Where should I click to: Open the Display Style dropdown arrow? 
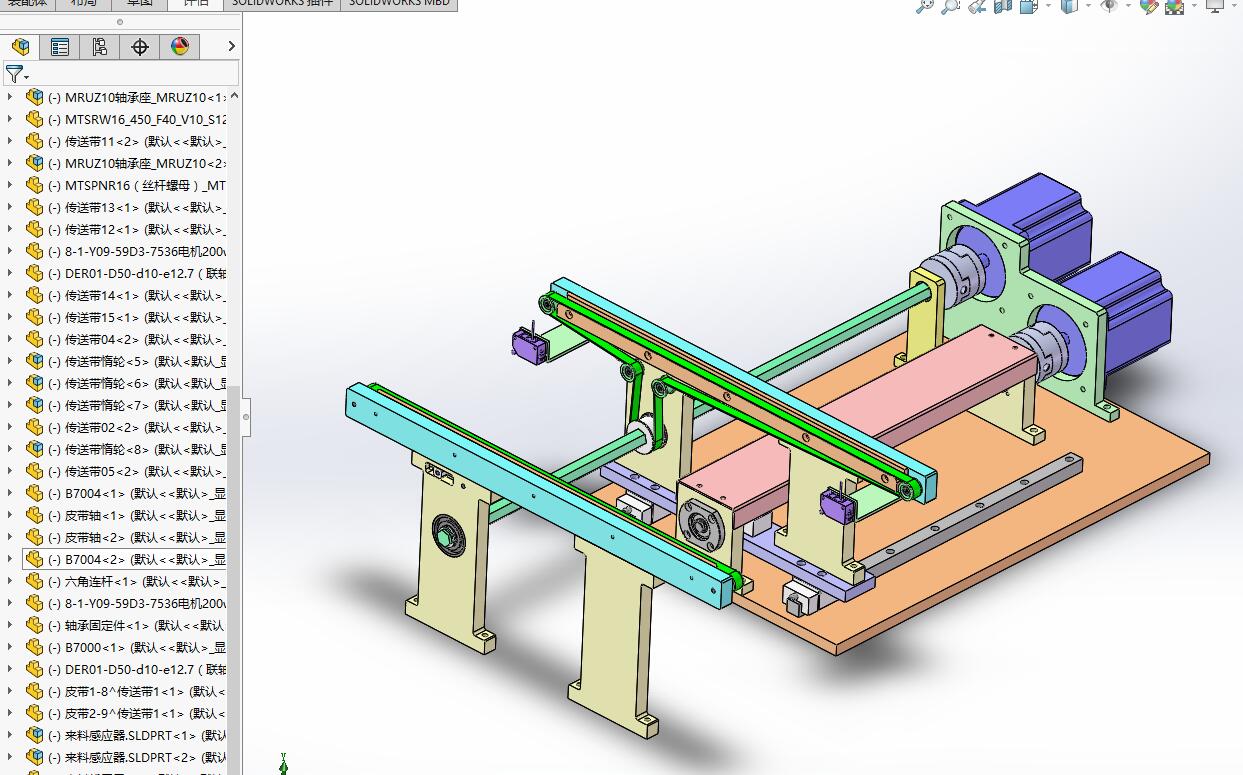(x=1086, y=6)
